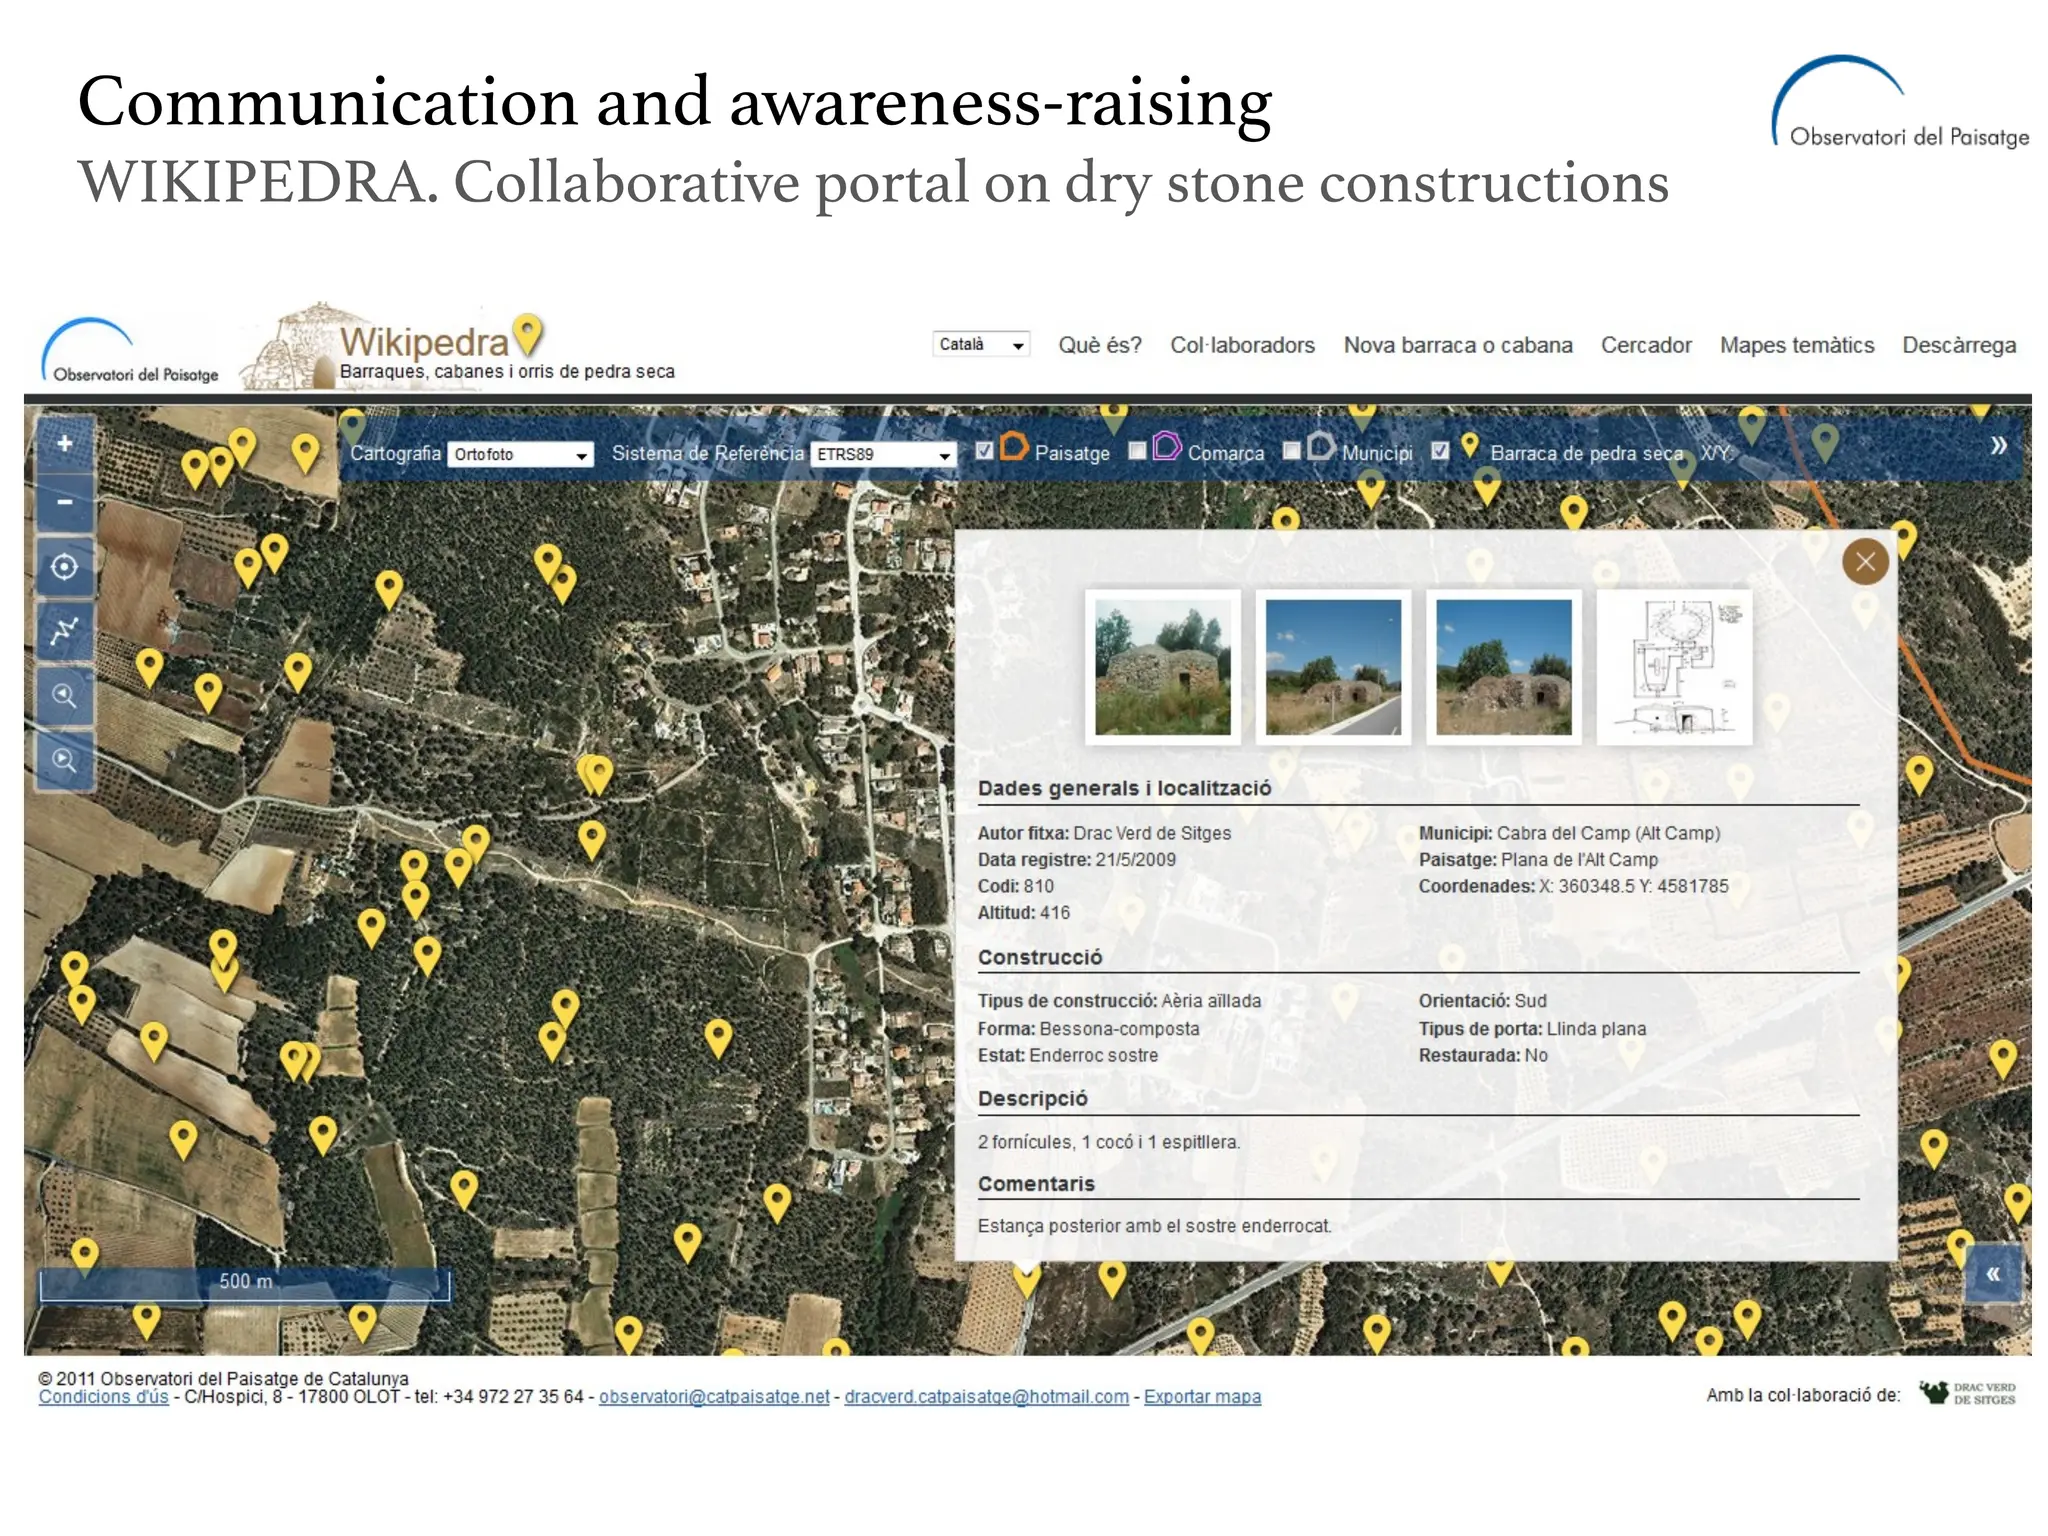Open Nova barraca o cabana menu
This screenshot has height=1536, width=2048.
click(x=1458, y=345)
